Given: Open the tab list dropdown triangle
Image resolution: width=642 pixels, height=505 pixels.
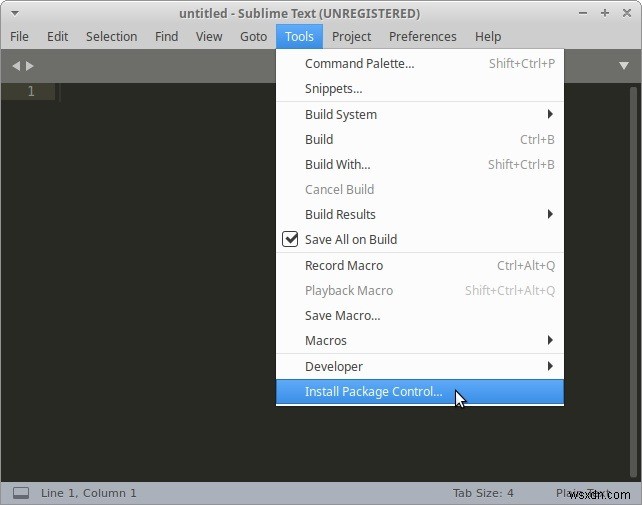Looking at the screenshot, I should click(624, 66).
